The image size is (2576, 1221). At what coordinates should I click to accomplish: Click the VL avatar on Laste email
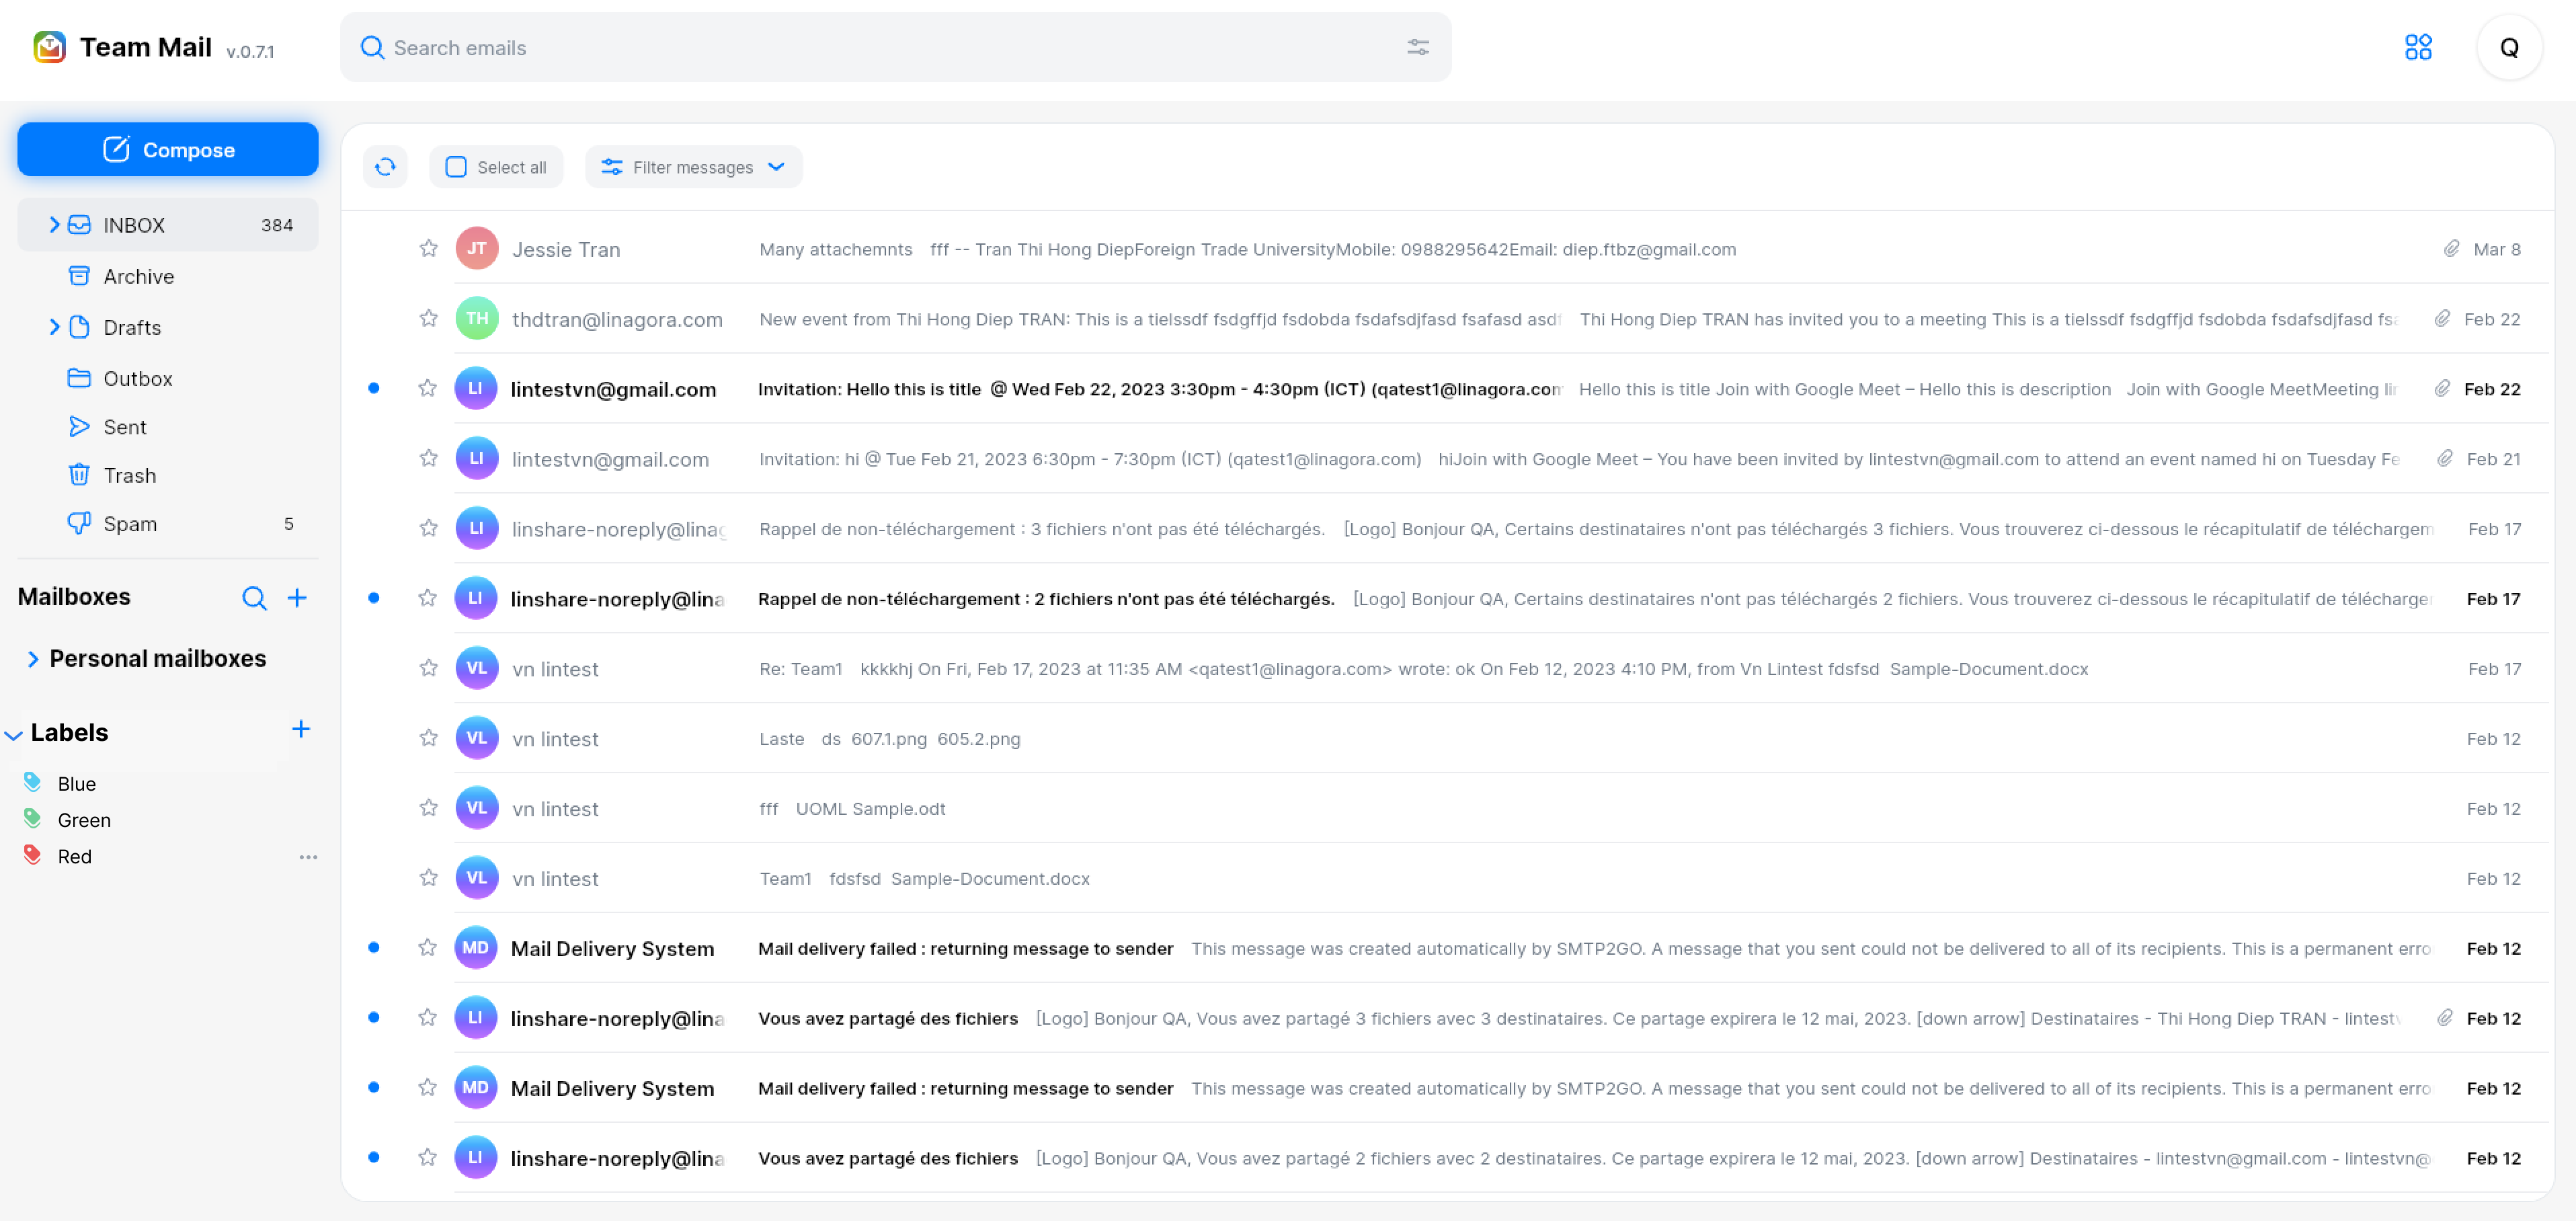pos(477,738)
